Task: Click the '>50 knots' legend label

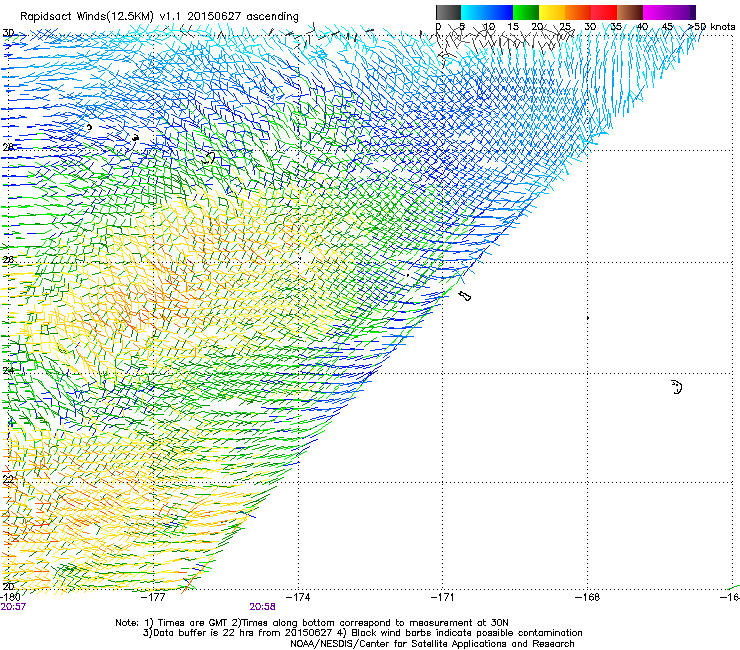Action: [x=711, y=27]
